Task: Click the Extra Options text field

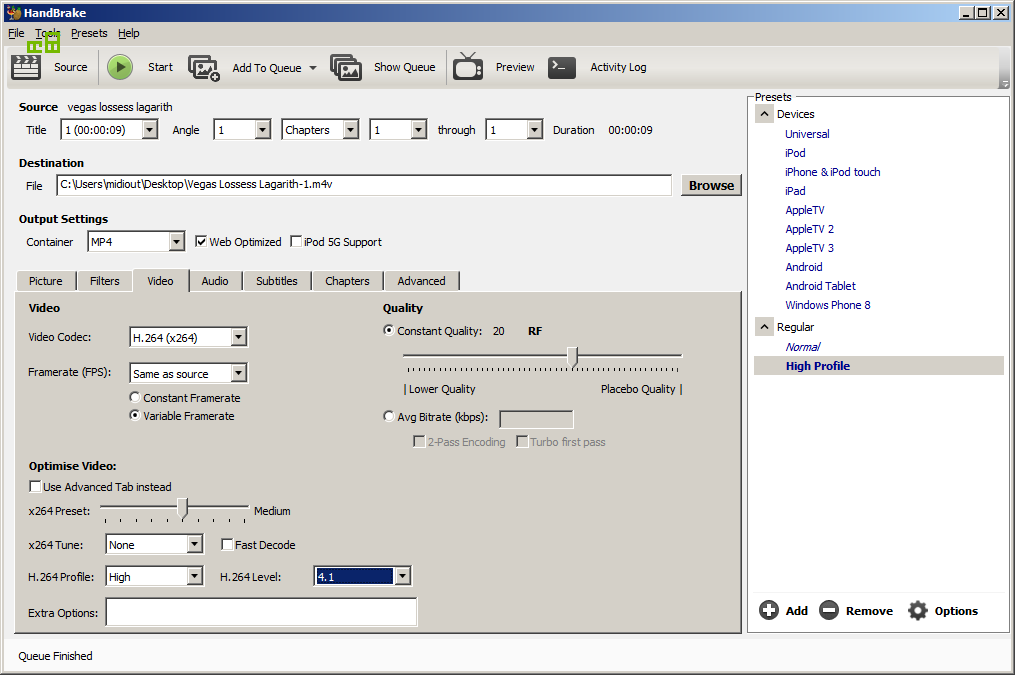Action: 262,612
